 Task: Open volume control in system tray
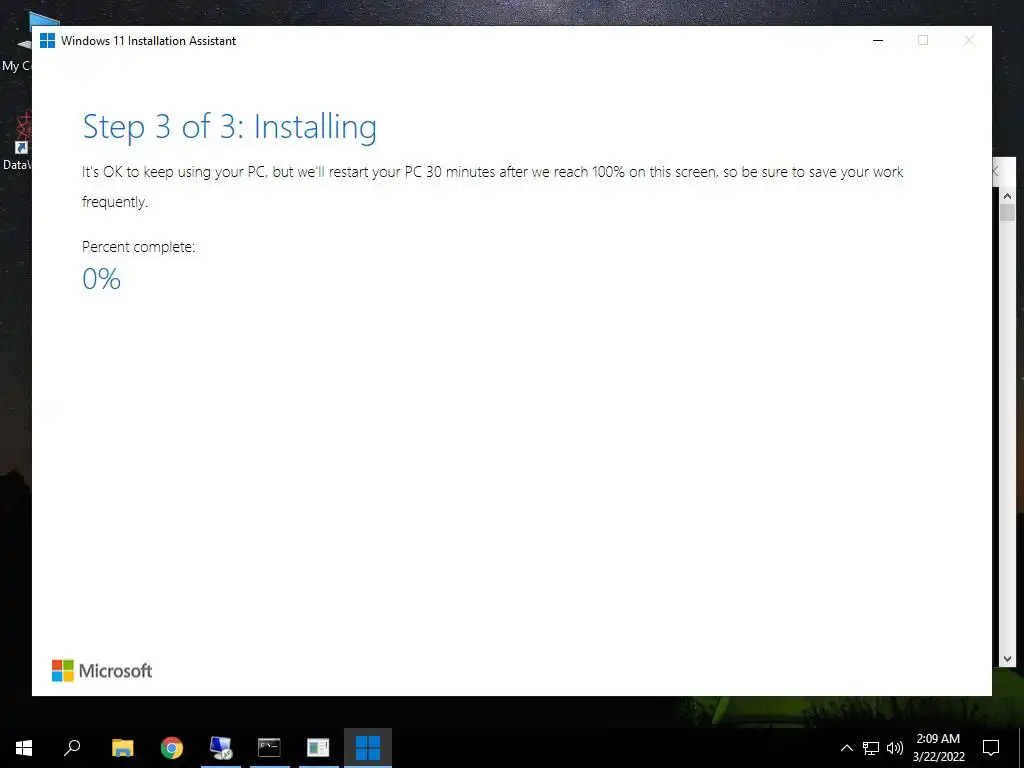(x=895, y=748)
